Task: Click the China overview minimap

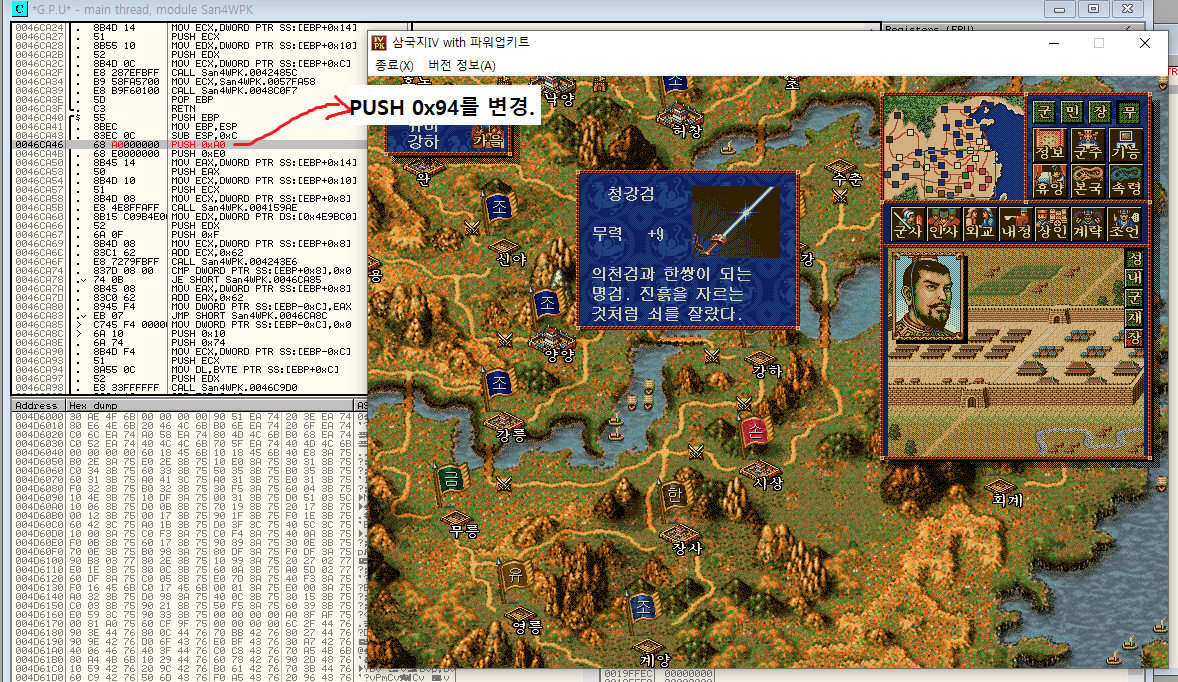Action: click(954, 148)
